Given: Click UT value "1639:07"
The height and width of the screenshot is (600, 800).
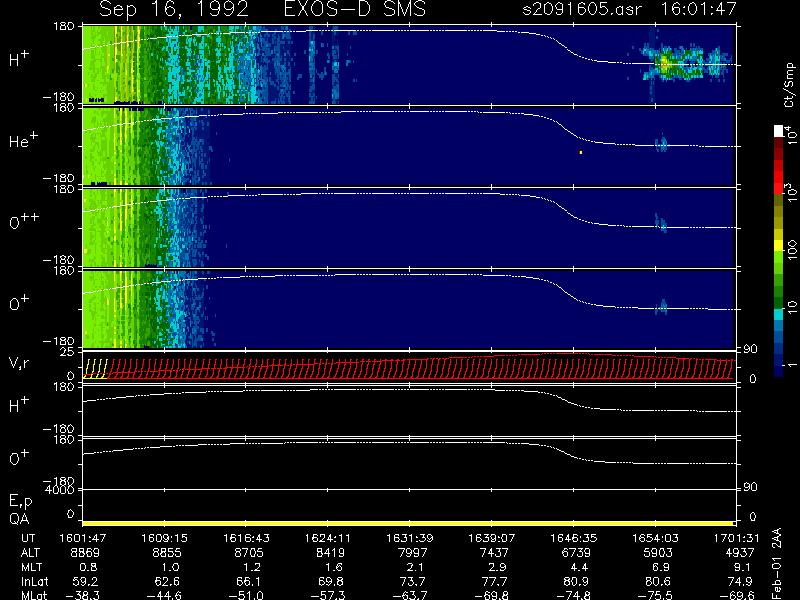Looking at the screenshot, I should click(x=494, y=538).
